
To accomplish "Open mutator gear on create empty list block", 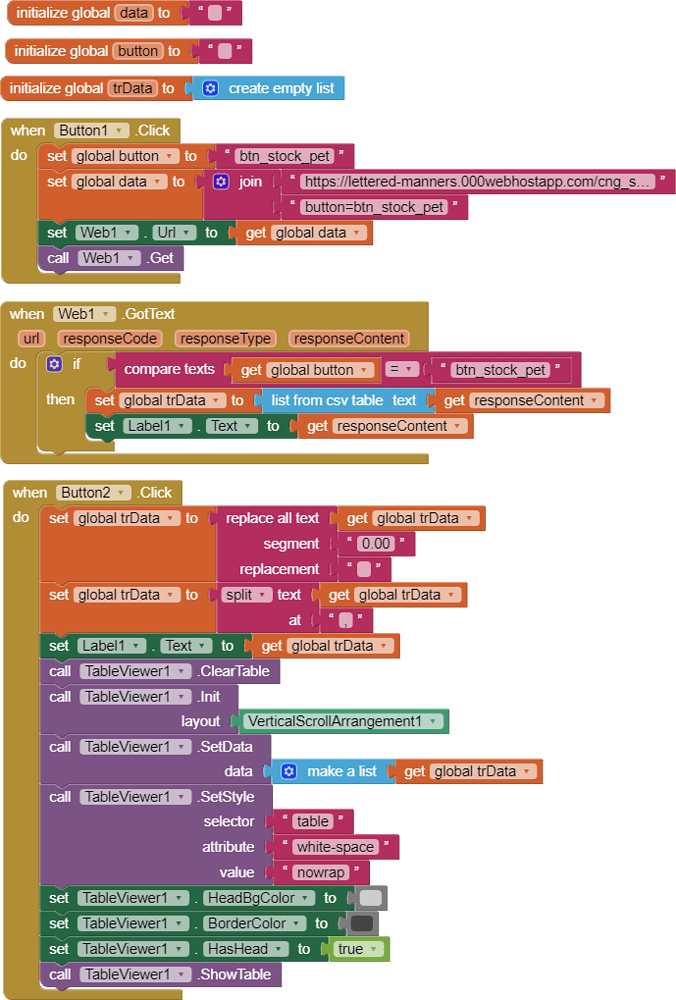I will click(210, 88).
